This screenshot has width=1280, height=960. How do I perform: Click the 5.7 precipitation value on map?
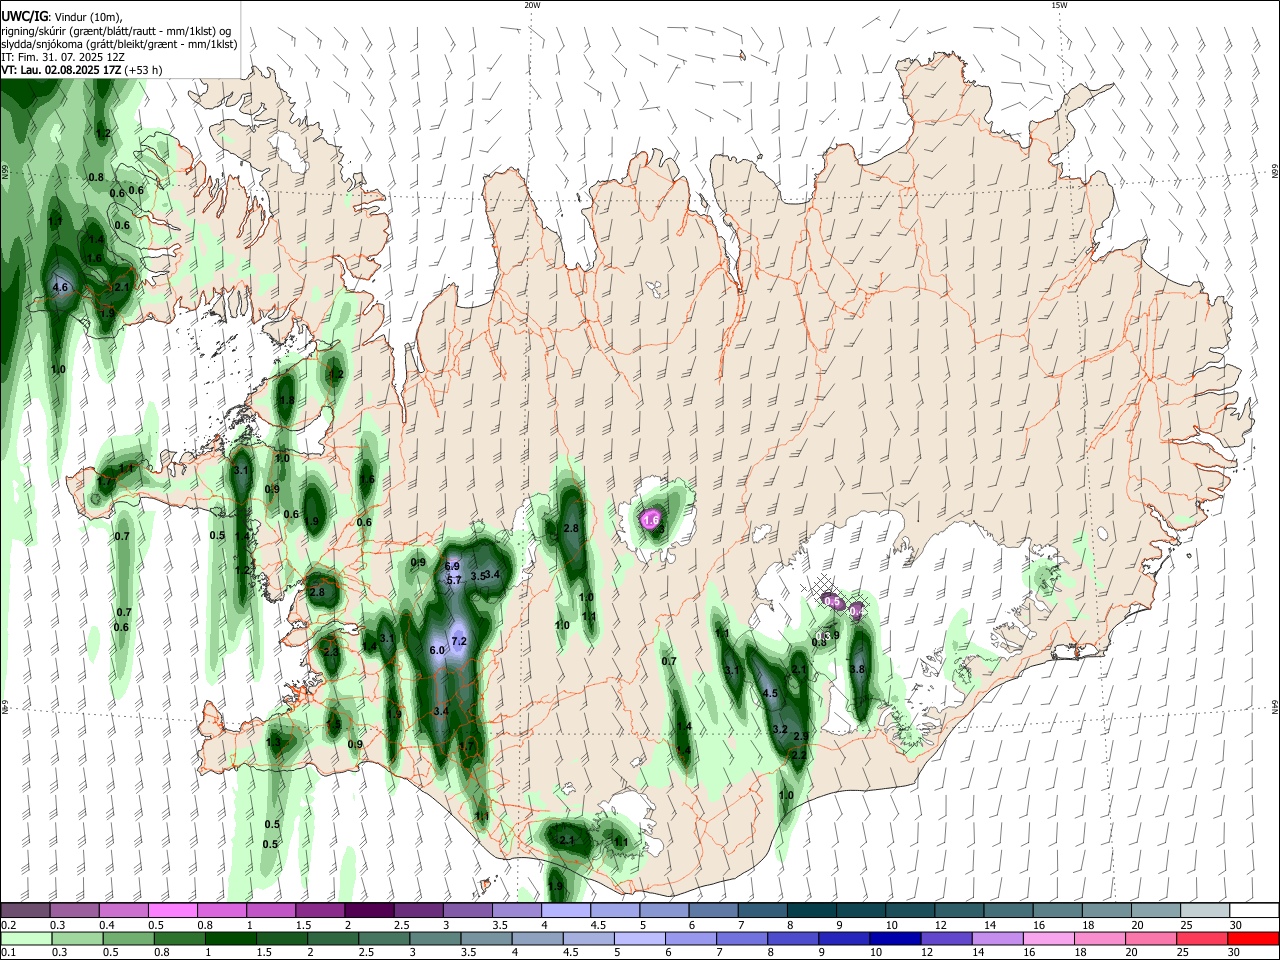pyautogui.click(x=454, y=580)
